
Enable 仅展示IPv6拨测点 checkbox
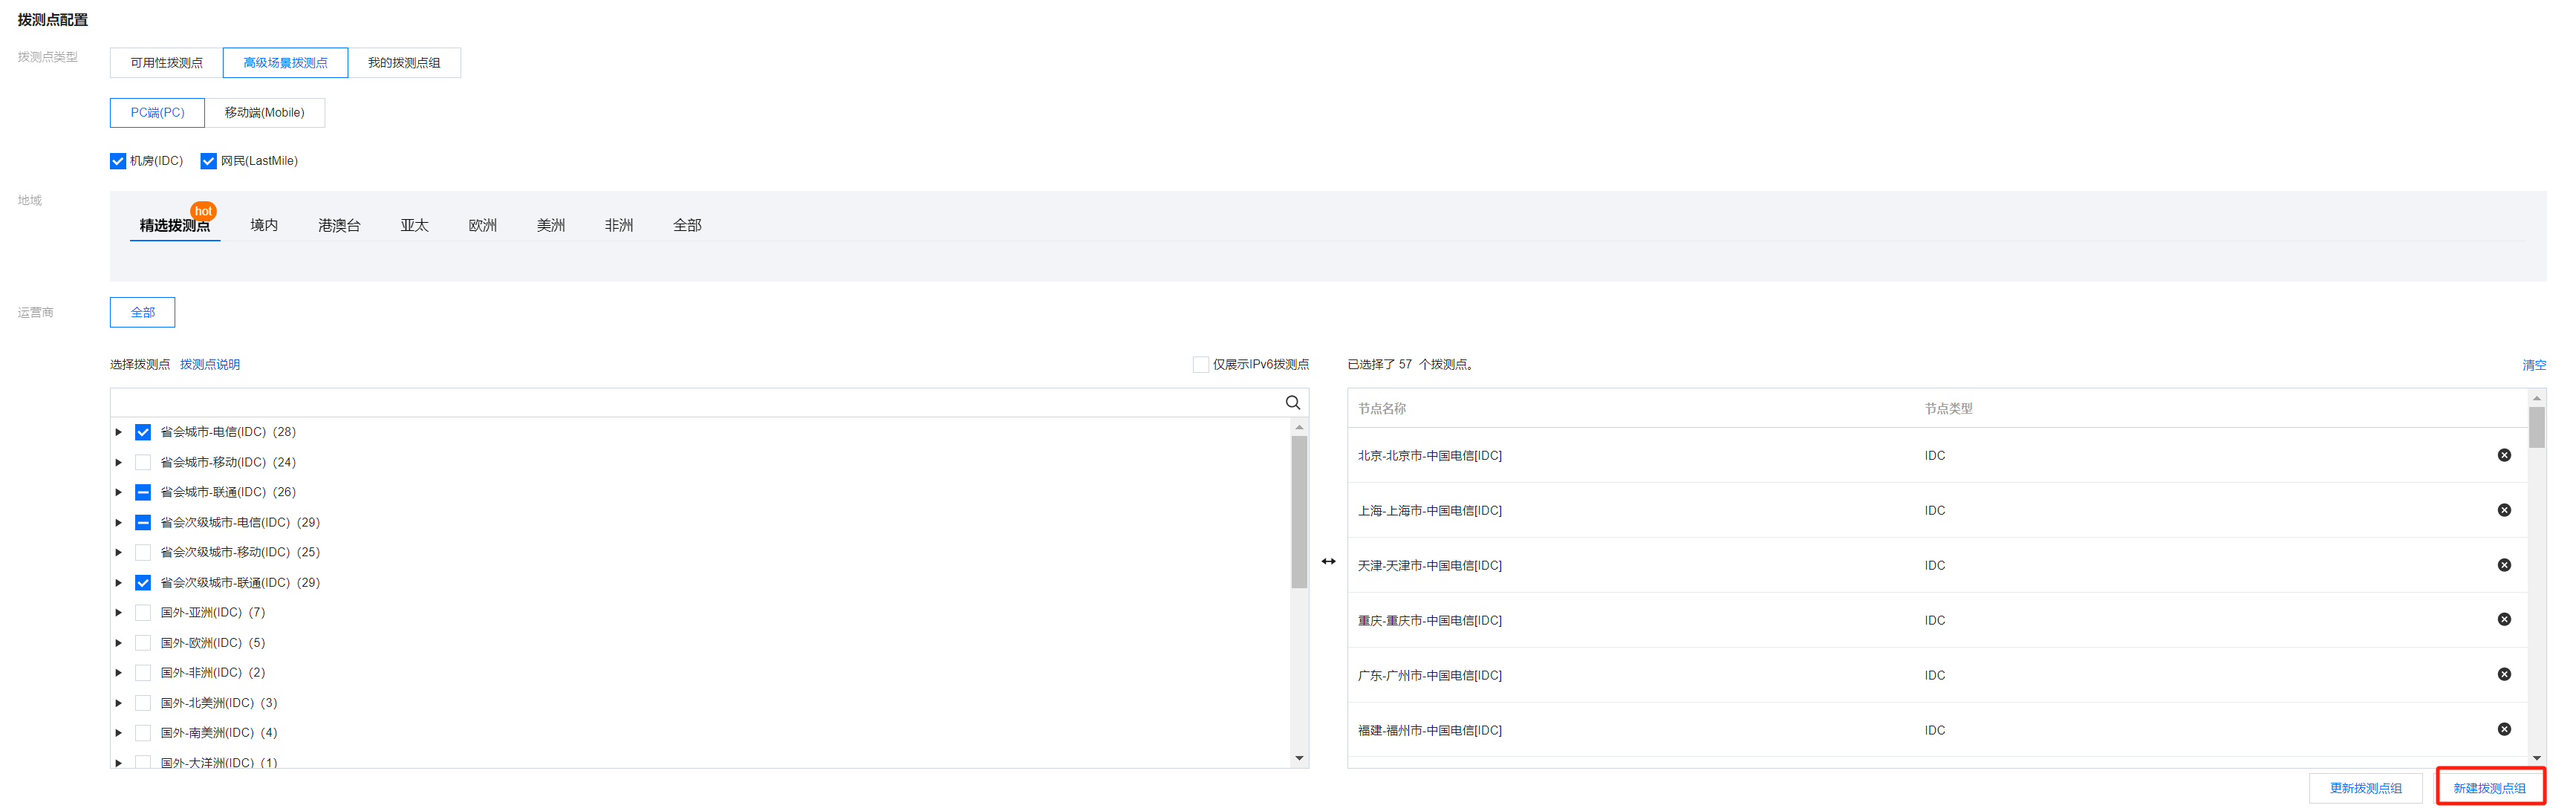click(1200, 364)
